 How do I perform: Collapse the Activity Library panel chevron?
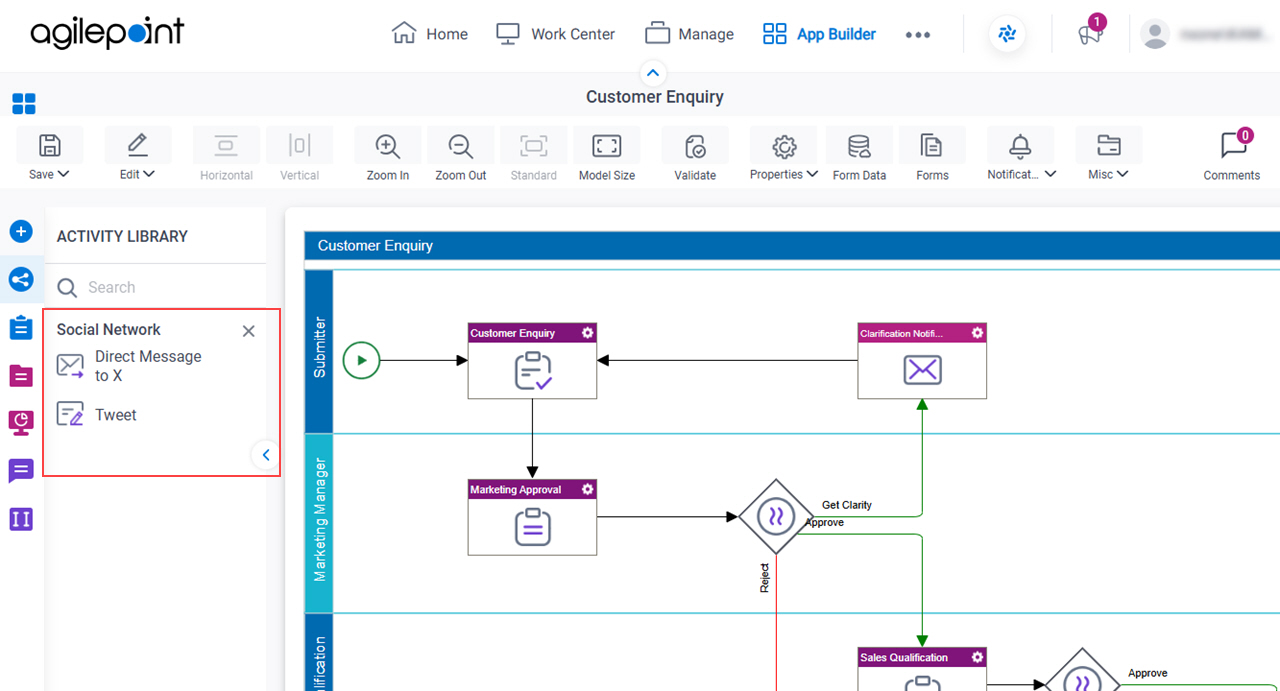coord(265,455)
